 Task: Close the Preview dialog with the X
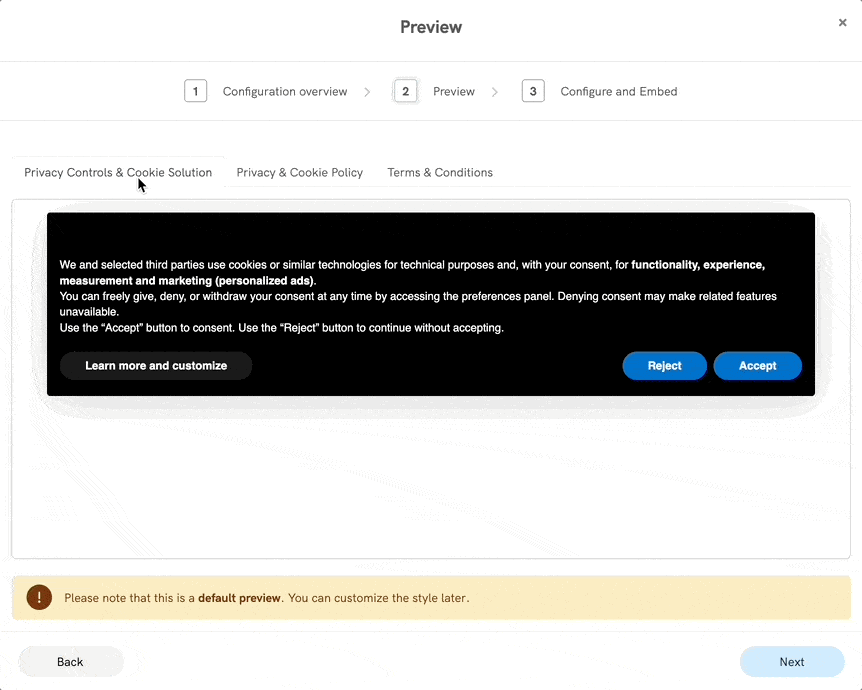(843, 22)
